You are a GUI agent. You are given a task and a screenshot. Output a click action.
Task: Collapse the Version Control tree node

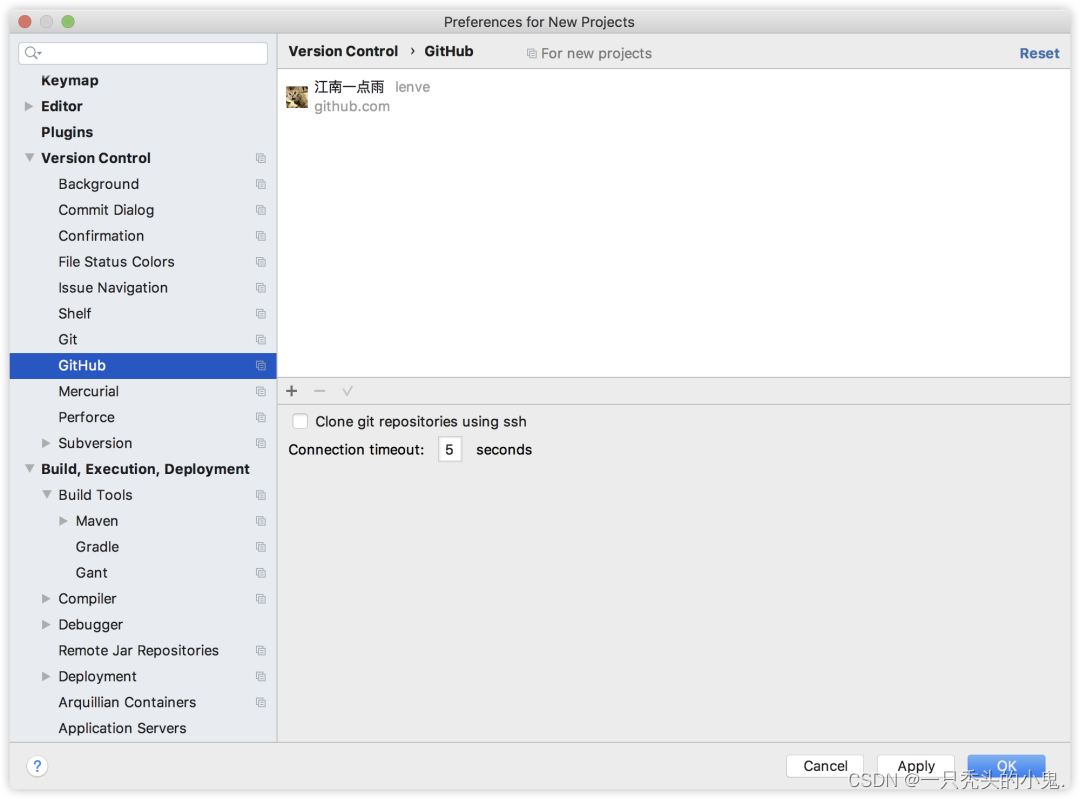point(29,158)
